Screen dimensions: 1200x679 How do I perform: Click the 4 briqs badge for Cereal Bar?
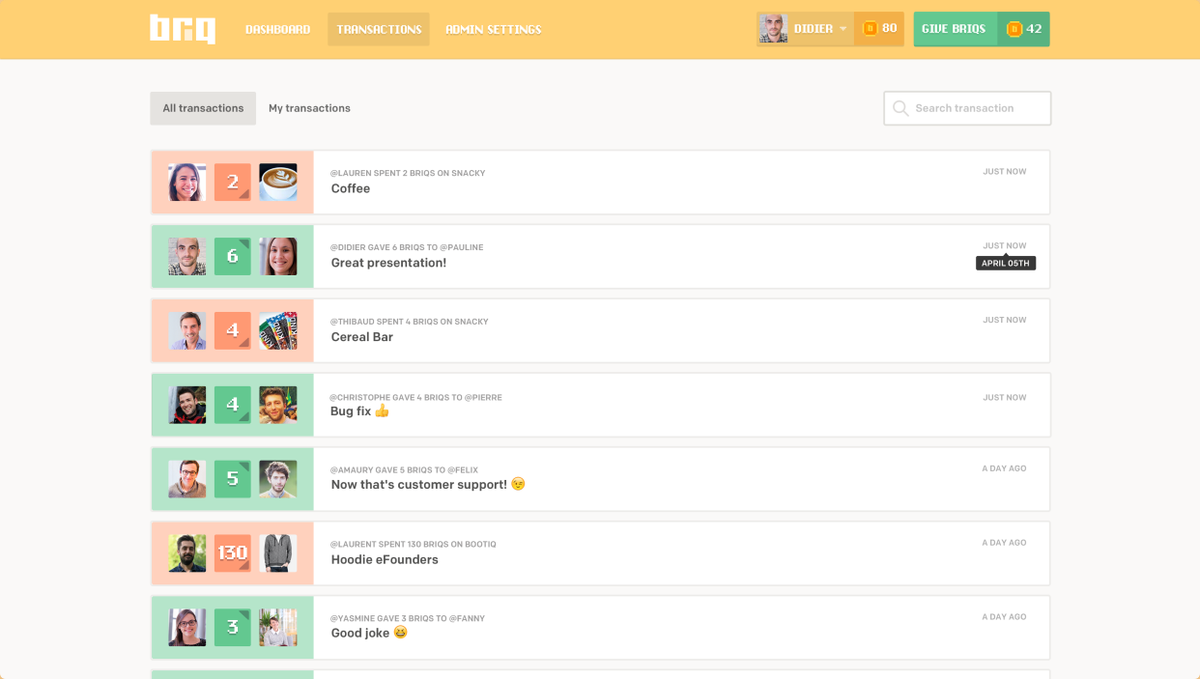[232, 330]
